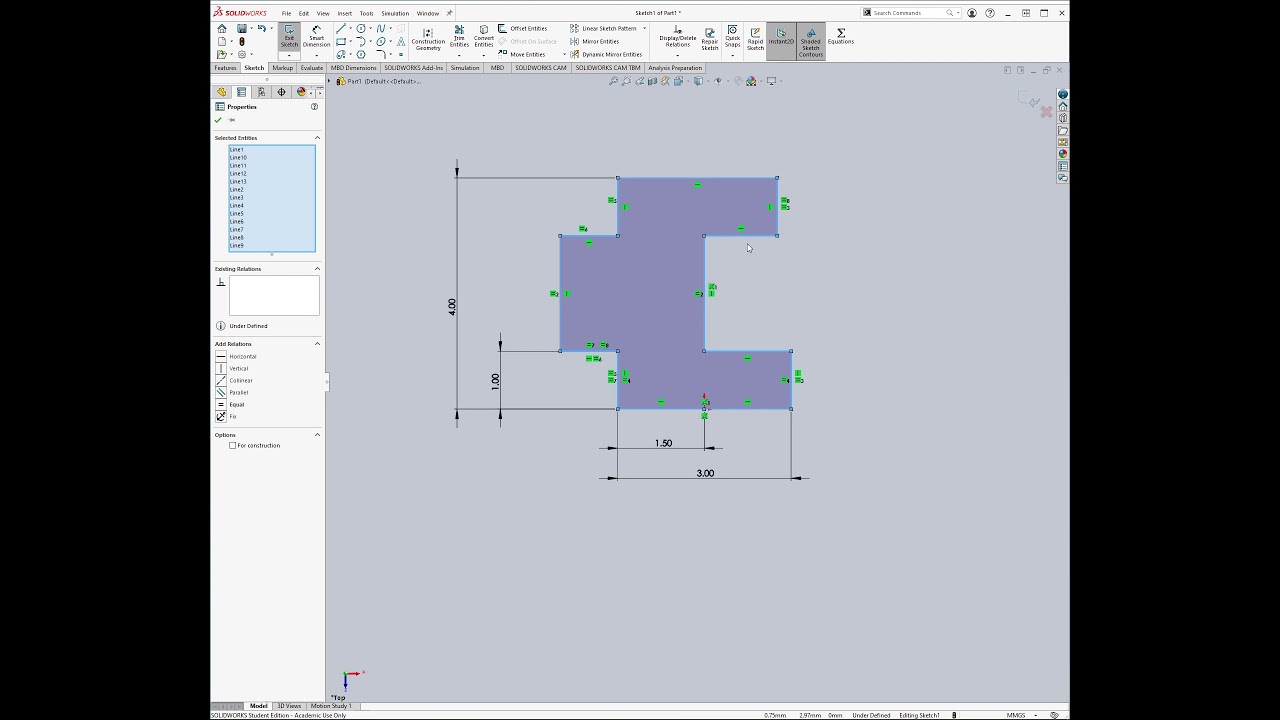Enable the For construction checkbox
Viewport: 1280px width, 720px height.
(233, 446)
